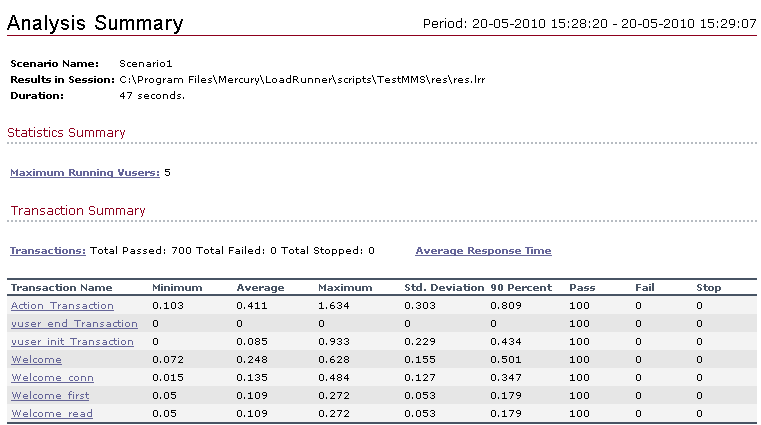Click the Minimum column header
The height and width of the screenshot is (425, 761).
coord(177,288)
